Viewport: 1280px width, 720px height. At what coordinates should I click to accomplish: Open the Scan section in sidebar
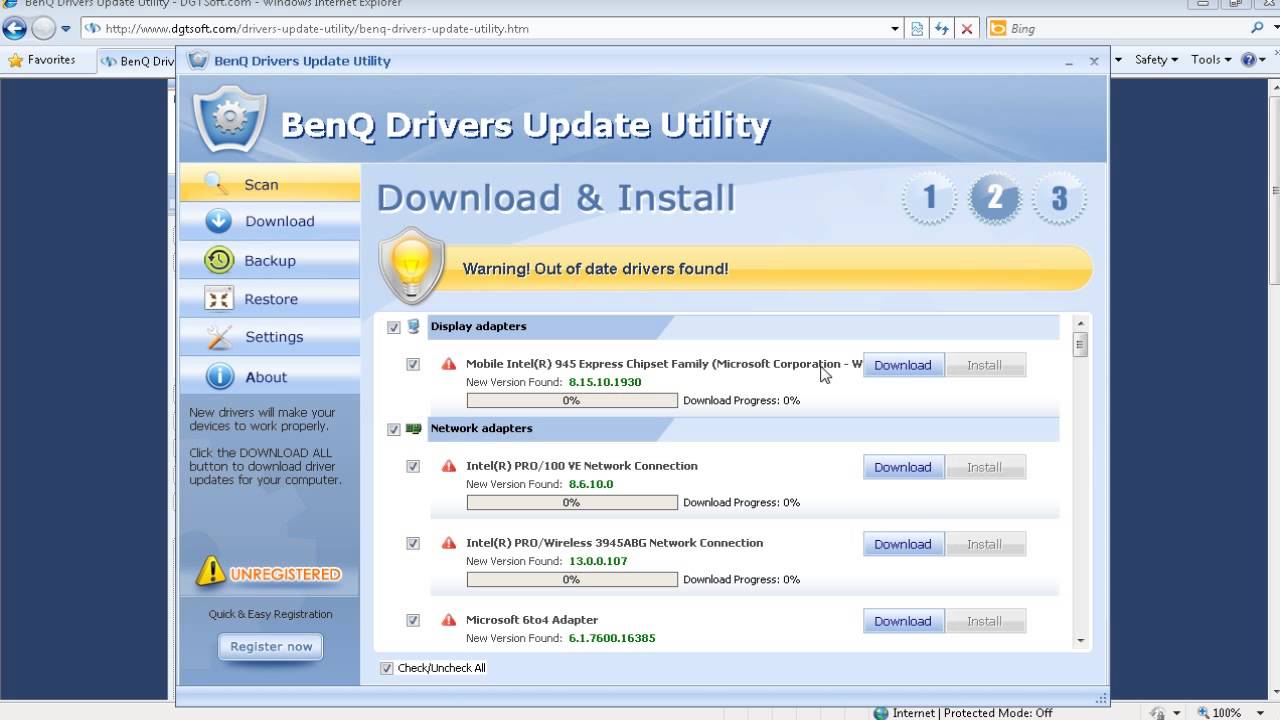tap(270, 184)
